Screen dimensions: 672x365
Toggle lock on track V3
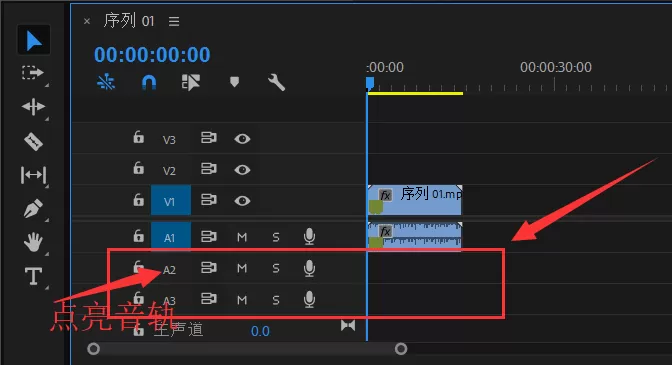(138, 137)
